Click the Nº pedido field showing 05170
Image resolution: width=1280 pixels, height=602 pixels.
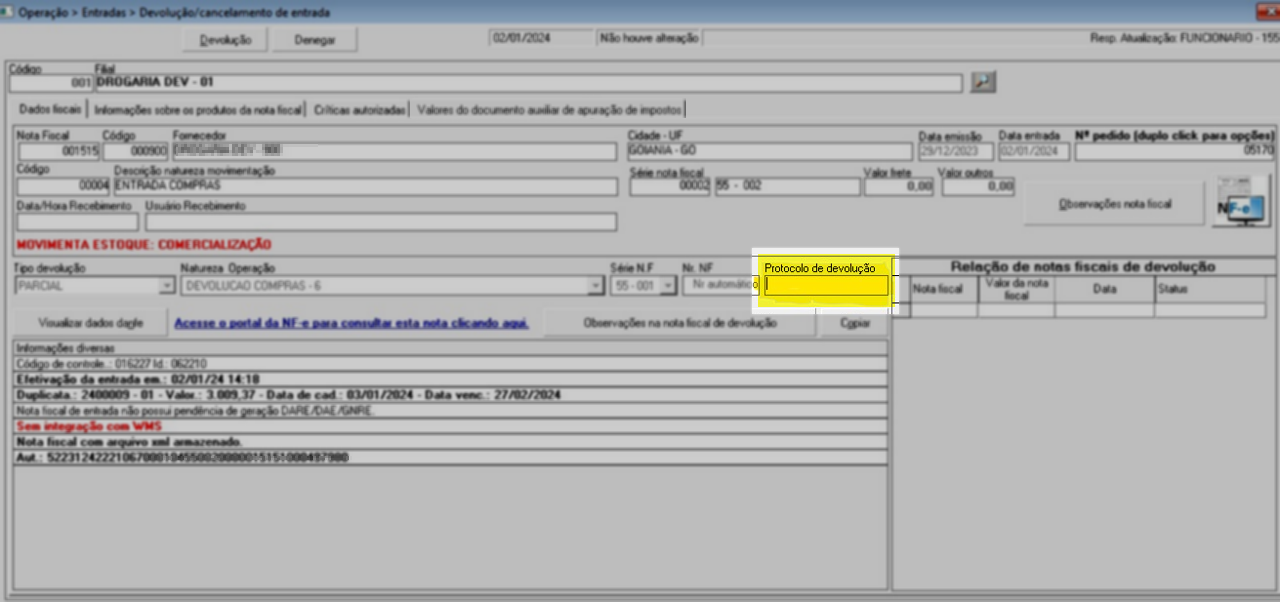click(1174, 151)
